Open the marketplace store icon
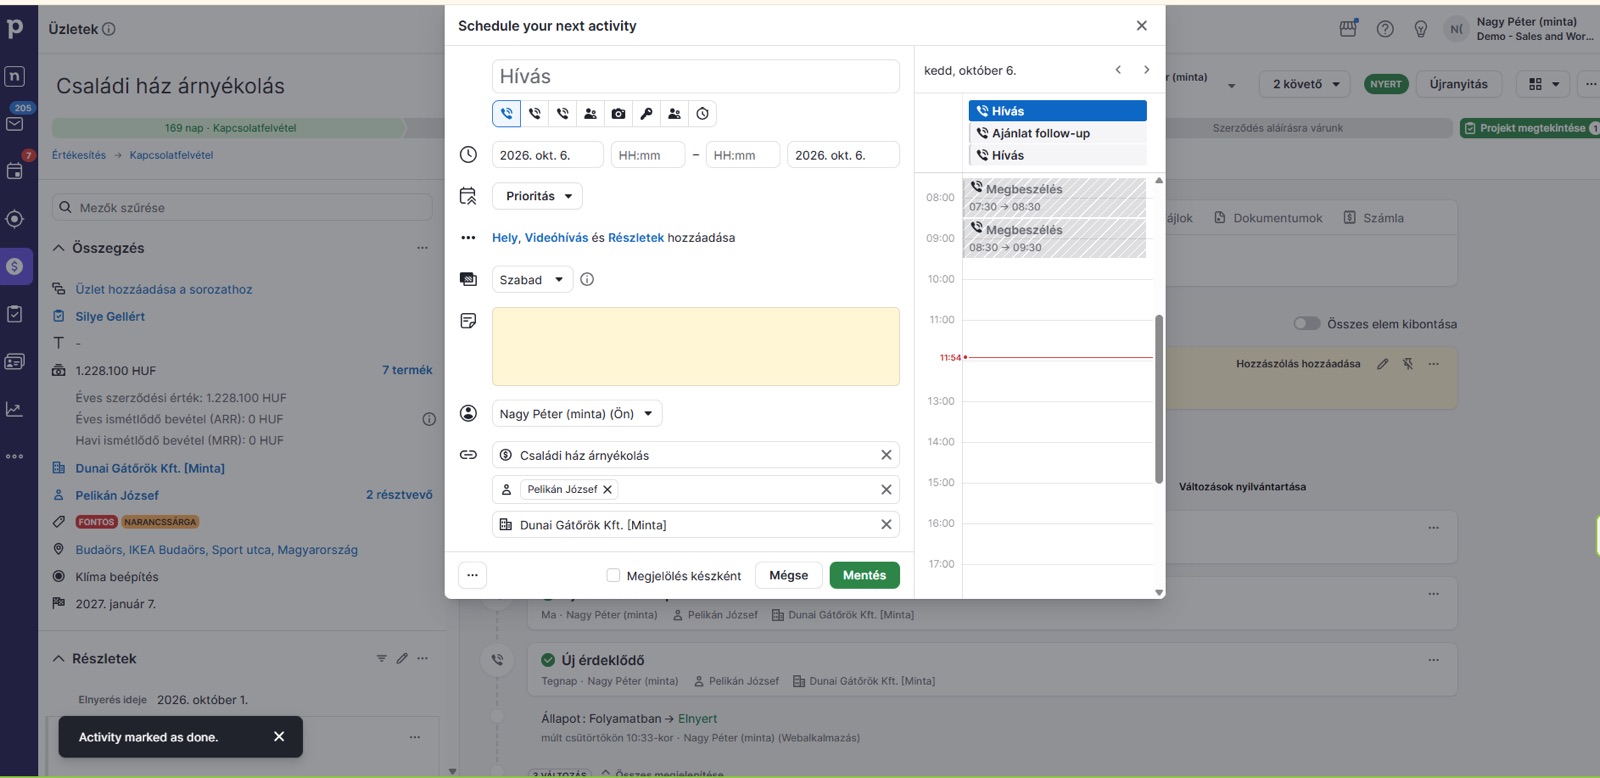1600x778 pixels. point(1349,29)
